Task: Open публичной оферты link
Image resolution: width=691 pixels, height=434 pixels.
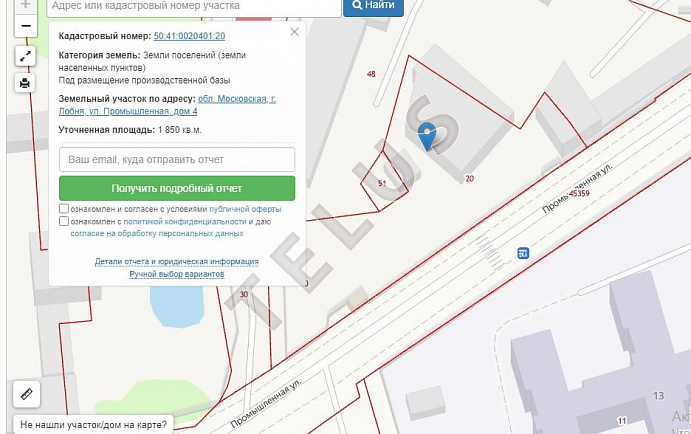Action: (x=245, y=209)
